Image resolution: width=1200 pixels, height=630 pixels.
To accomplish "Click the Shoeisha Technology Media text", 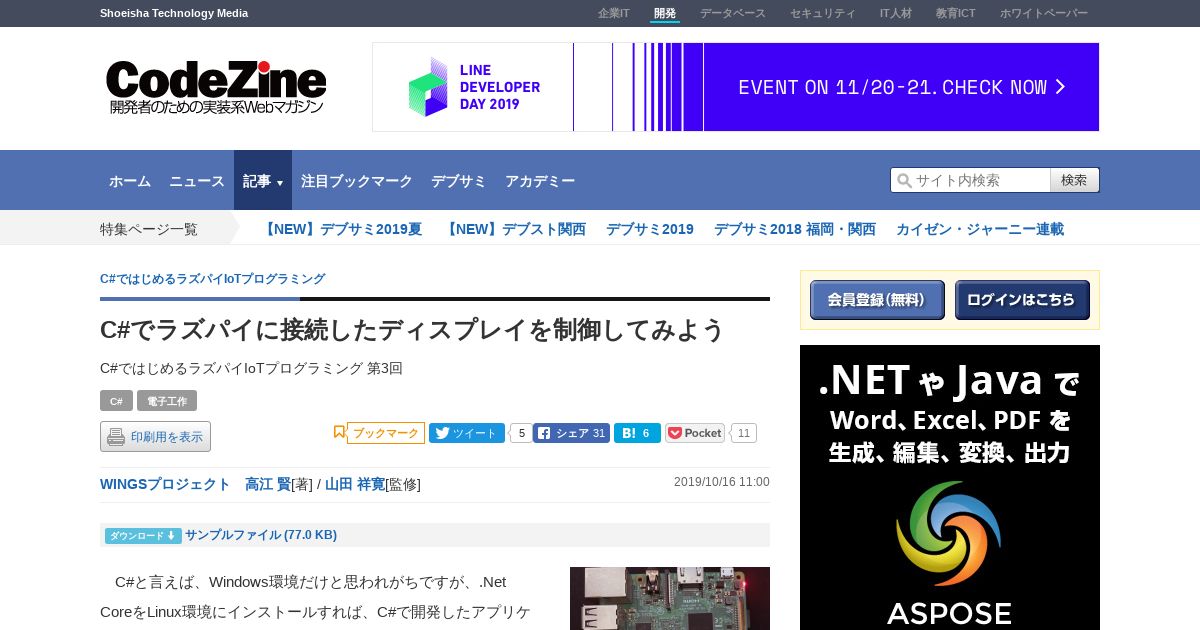I will point(174,13).
